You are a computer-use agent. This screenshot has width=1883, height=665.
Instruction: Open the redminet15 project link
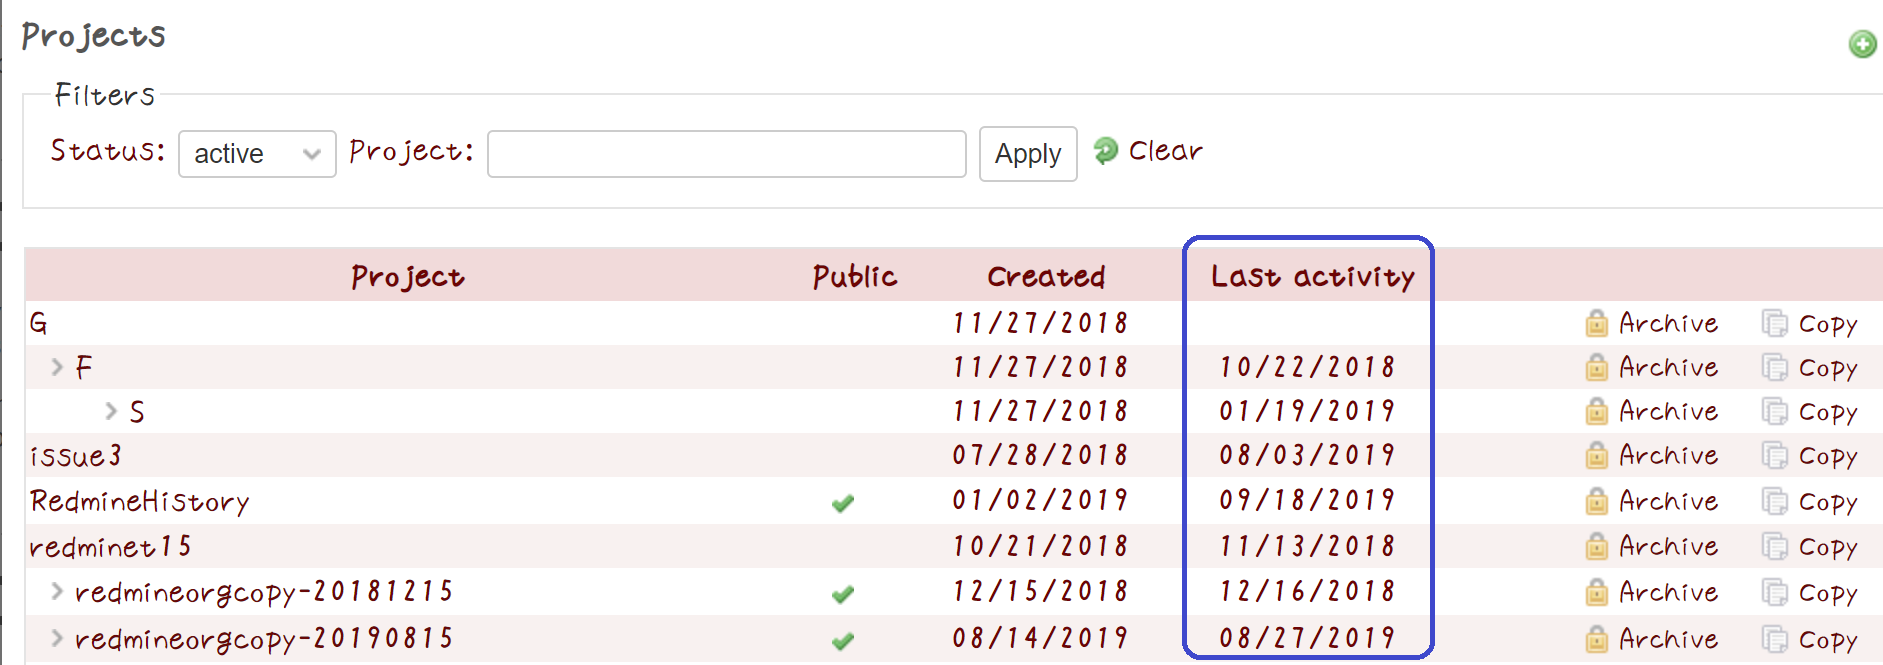tap(110, 547)
